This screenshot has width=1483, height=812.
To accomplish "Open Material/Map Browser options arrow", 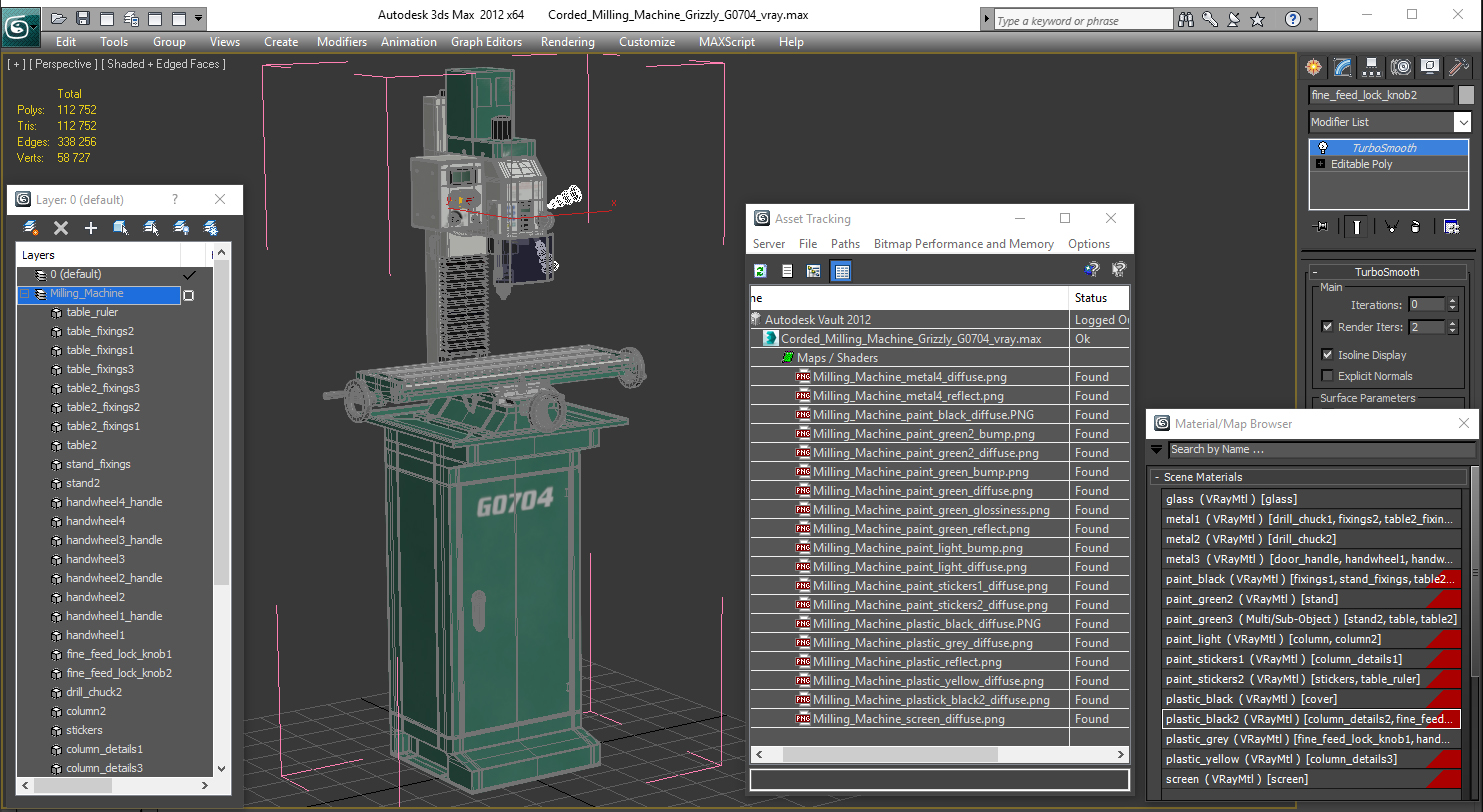I will pyautogui.click(x=1157, y=450).
